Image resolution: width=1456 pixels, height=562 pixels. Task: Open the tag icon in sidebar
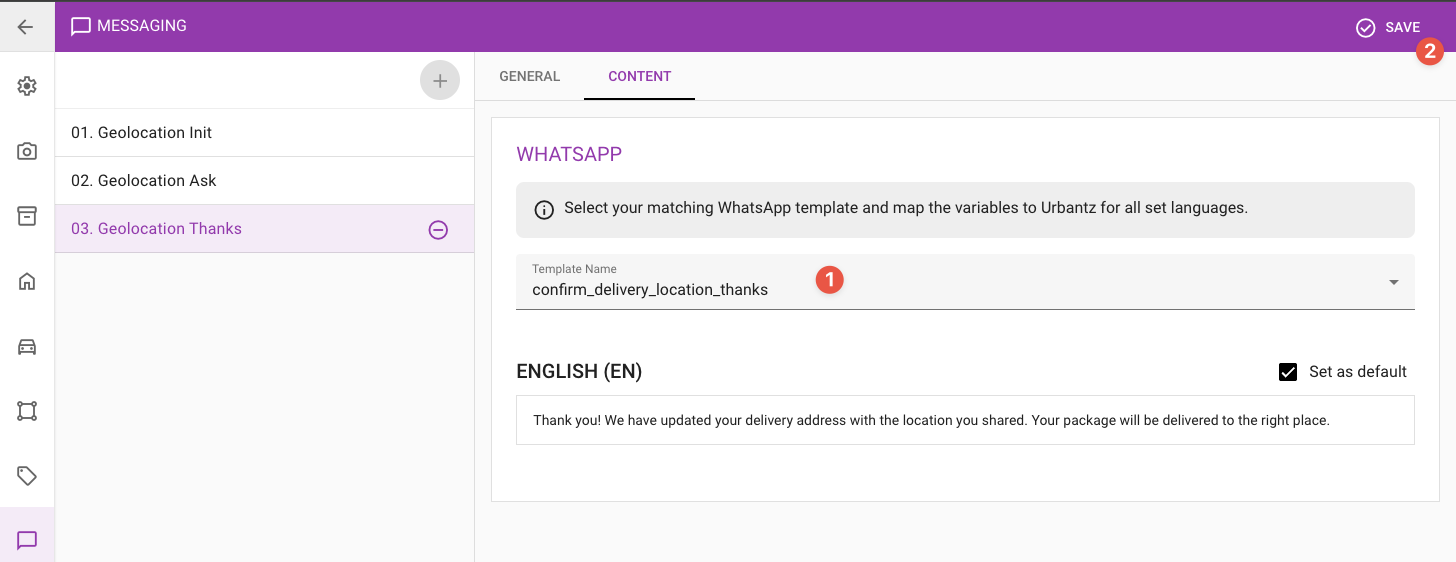pos(27,476)
